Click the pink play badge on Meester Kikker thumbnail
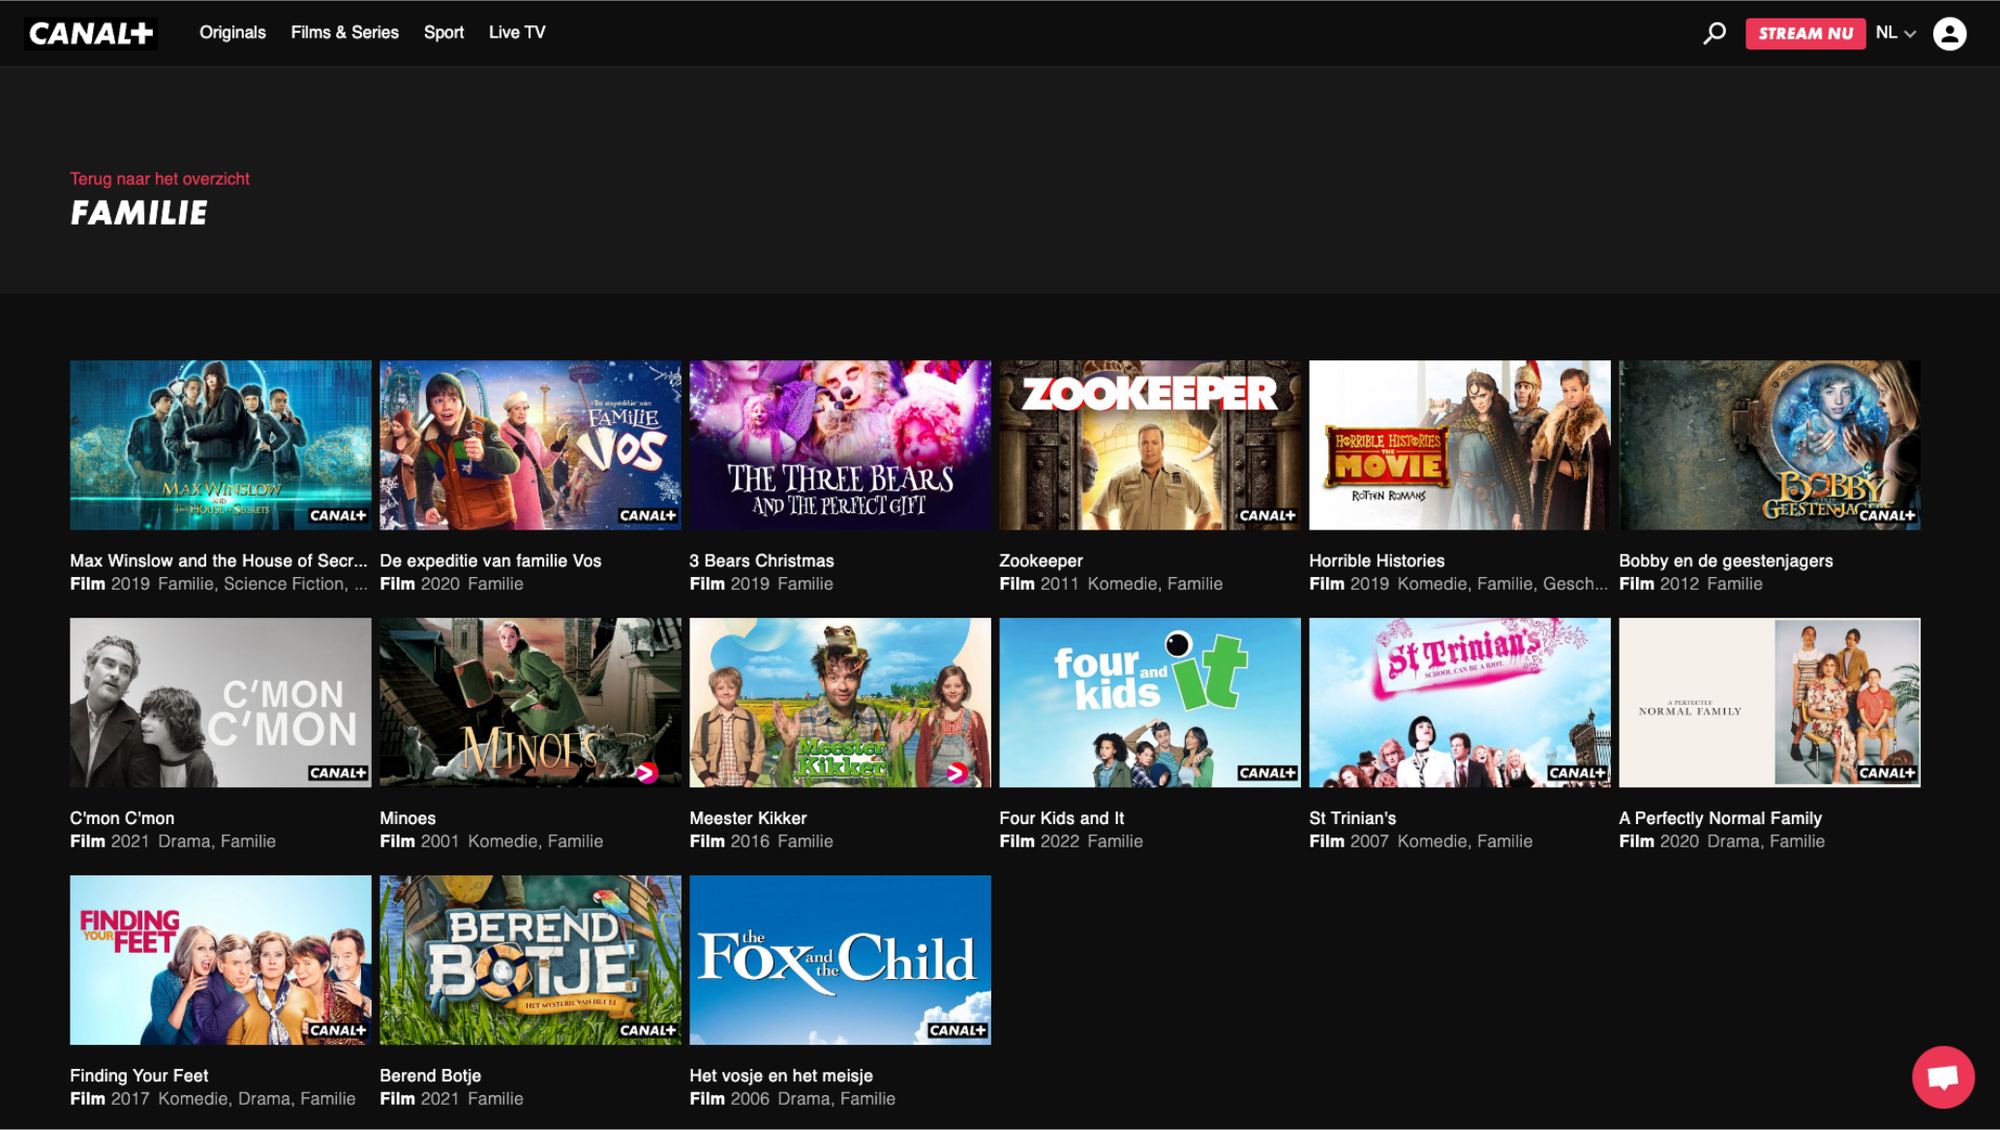This screenshot has height=1130, width=2000. tap(956, 772)
